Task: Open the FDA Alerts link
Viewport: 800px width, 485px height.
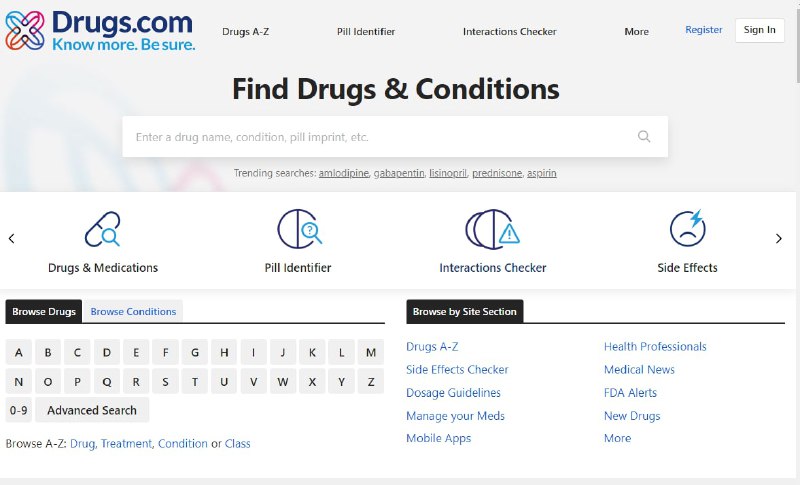Action: pyautogui.click(x=630, y=393)
